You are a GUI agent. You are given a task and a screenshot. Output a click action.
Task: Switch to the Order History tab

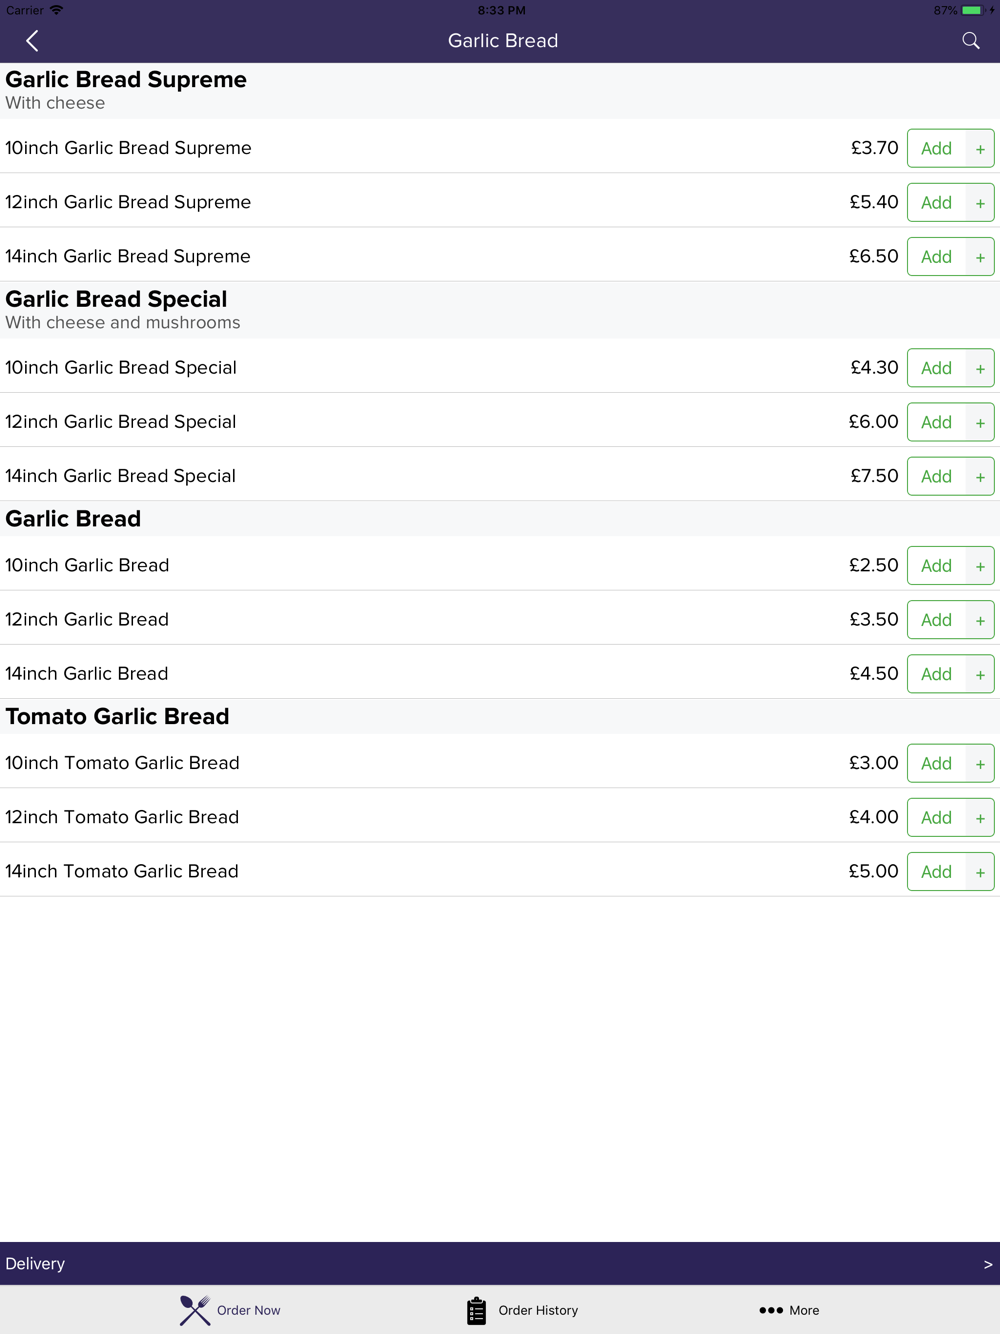pyautogui.click(x=522, y=1310)
